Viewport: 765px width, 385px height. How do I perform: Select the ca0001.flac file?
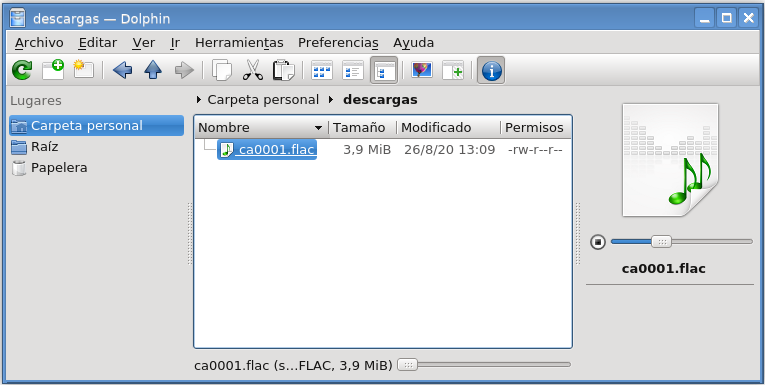pos(267,150)
